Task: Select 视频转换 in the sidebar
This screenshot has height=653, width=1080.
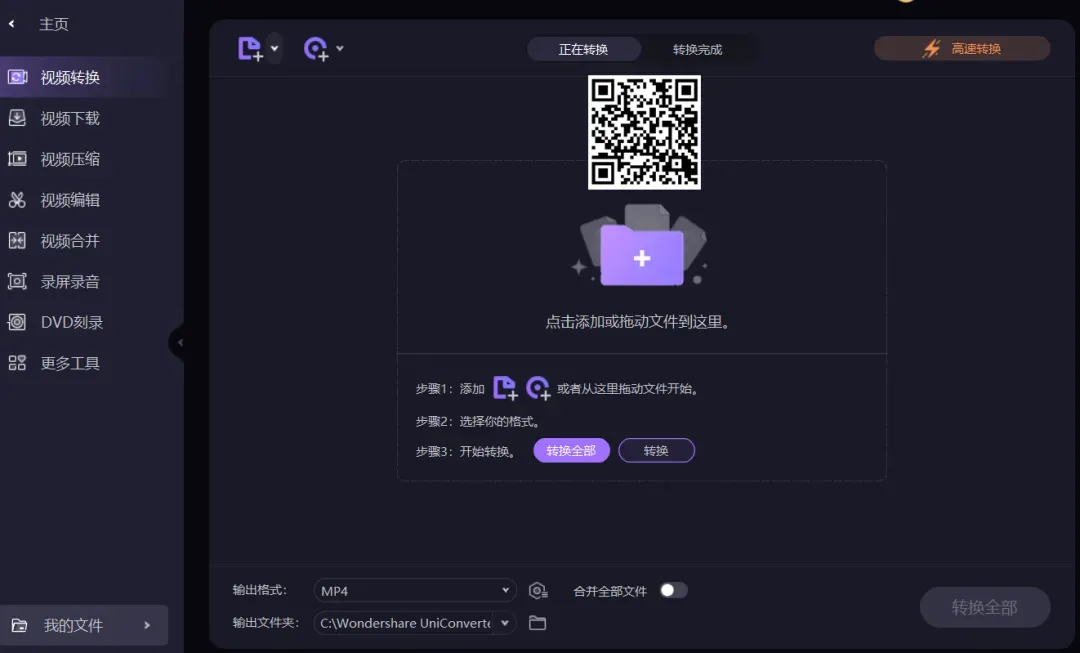Action: point(84,77)
